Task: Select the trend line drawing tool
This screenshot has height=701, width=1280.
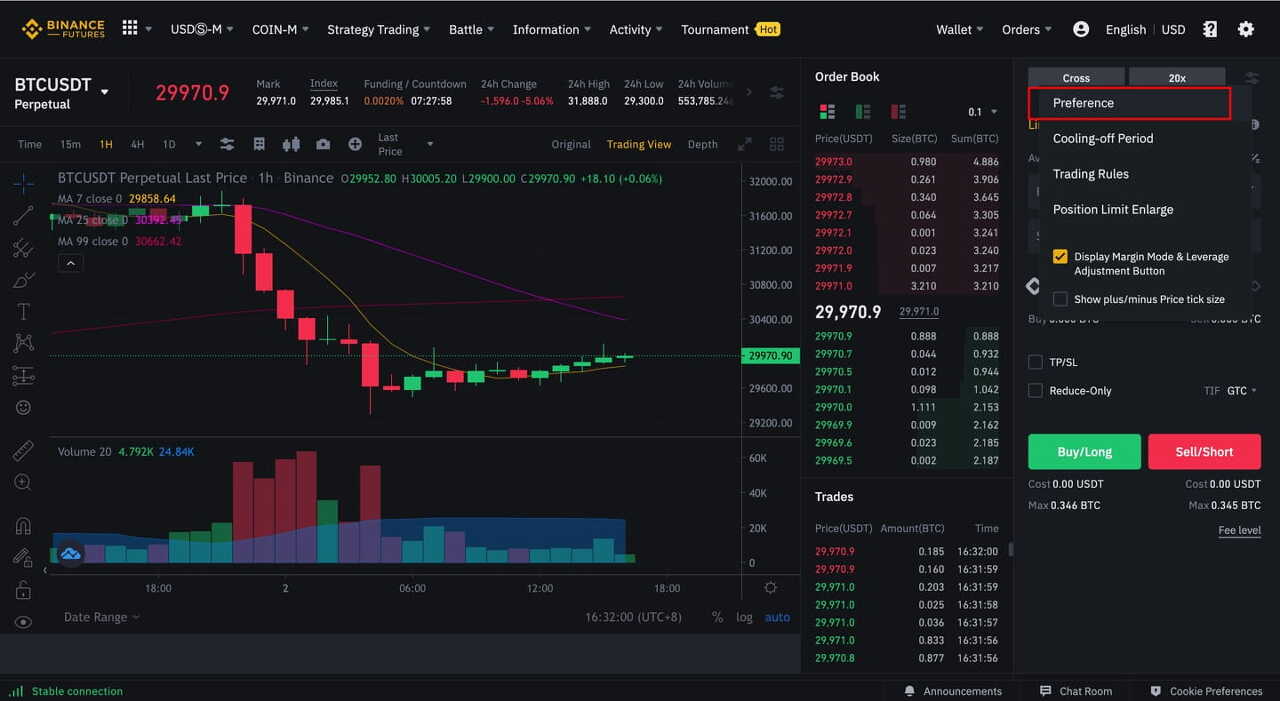Action: [23, 215]
